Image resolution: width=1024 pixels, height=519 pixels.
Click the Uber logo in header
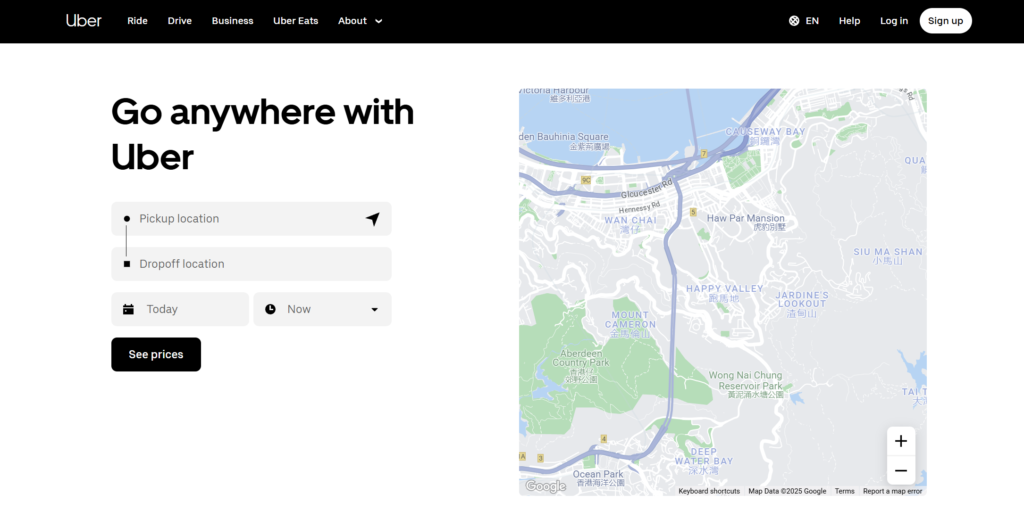click(84, 20)
